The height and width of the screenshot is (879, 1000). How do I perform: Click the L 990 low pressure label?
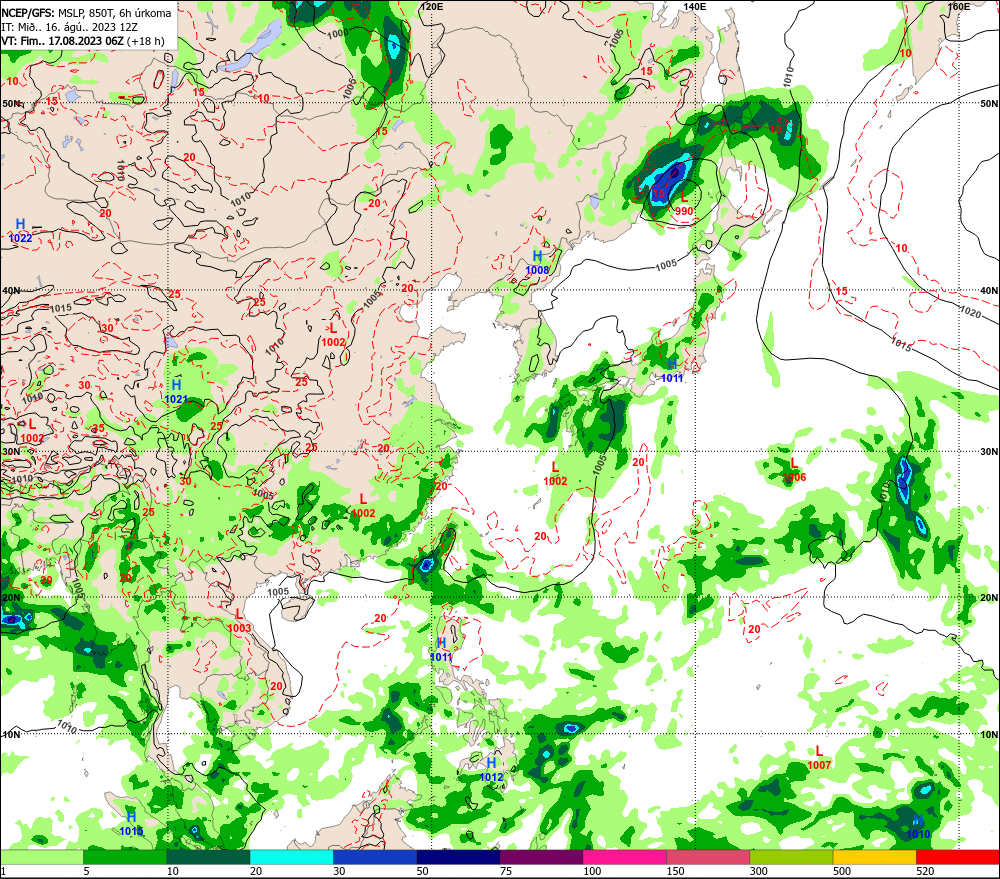click(684, 205)
